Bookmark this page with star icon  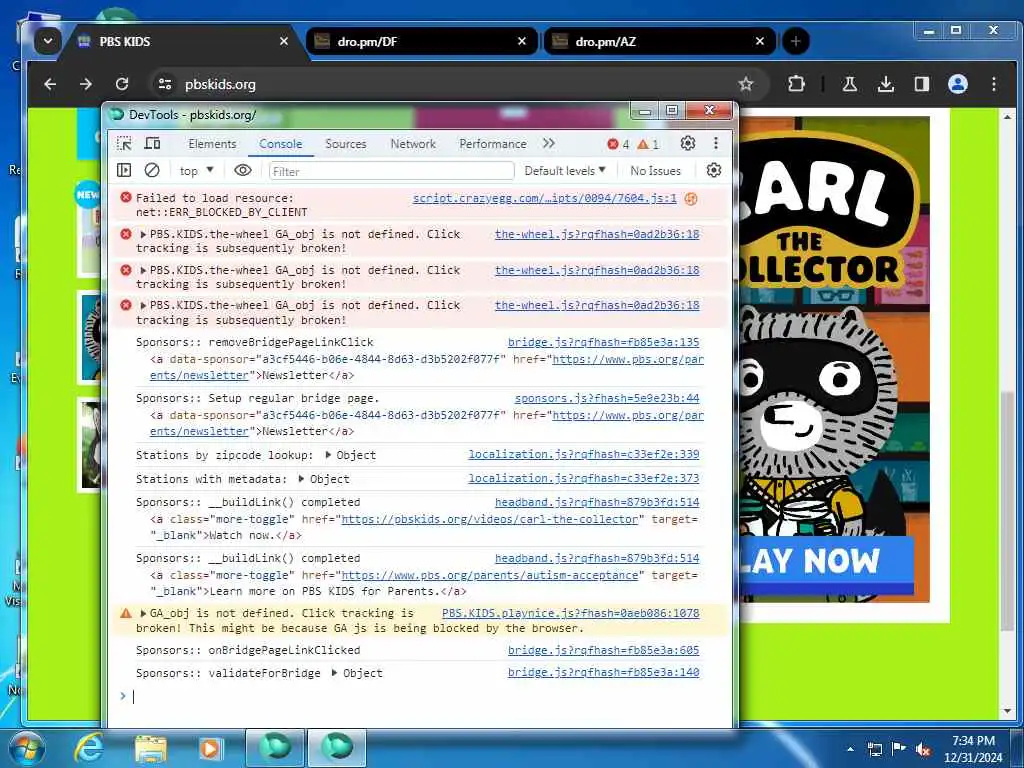746,84
